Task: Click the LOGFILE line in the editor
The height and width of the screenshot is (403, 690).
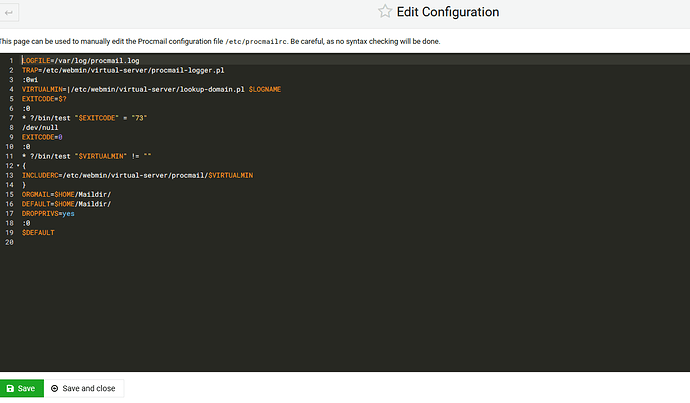Action: (x=81, y=61)
